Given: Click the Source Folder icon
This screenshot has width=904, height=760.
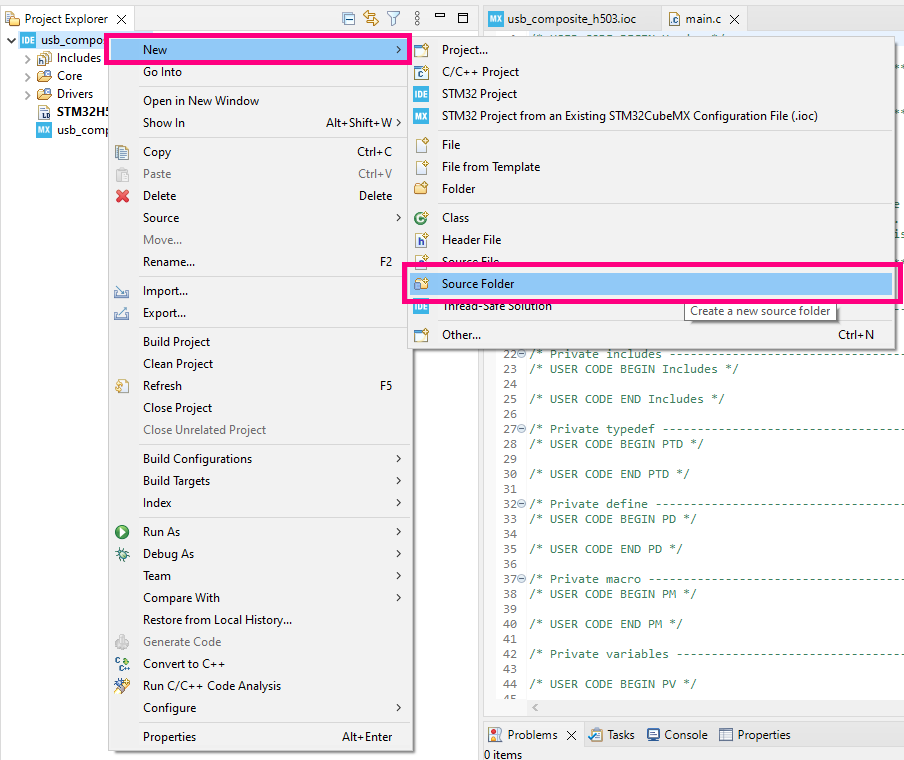Looking at the screenshot, I should 421,284.
